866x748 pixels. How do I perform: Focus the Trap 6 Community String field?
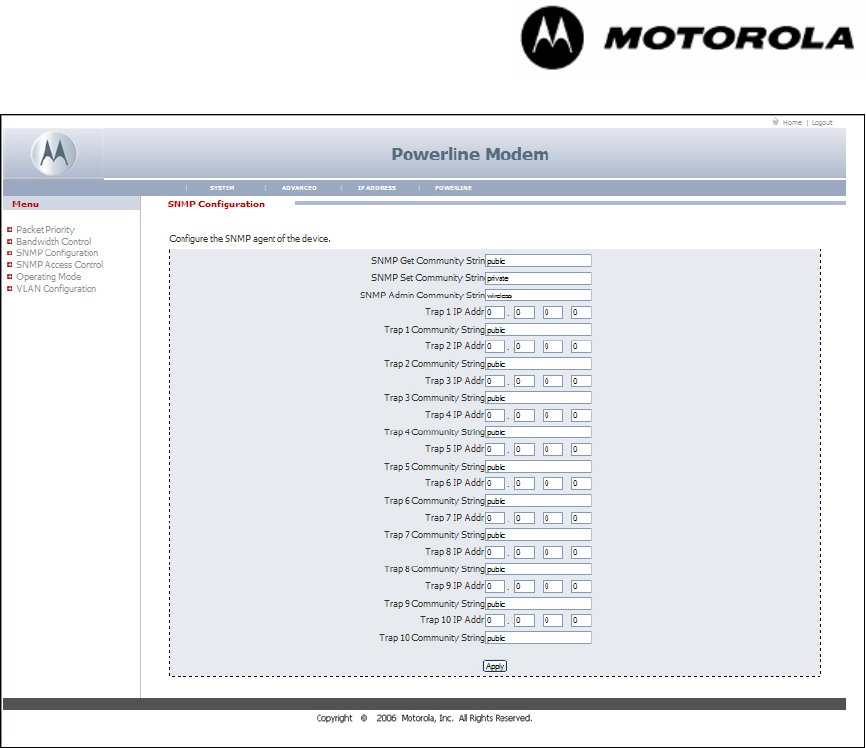tap(538, 501)
